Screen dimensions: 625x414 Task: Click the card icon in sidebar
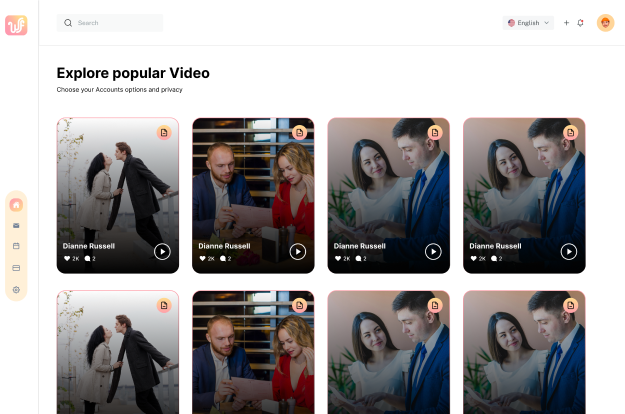click(x=16, y=268)
